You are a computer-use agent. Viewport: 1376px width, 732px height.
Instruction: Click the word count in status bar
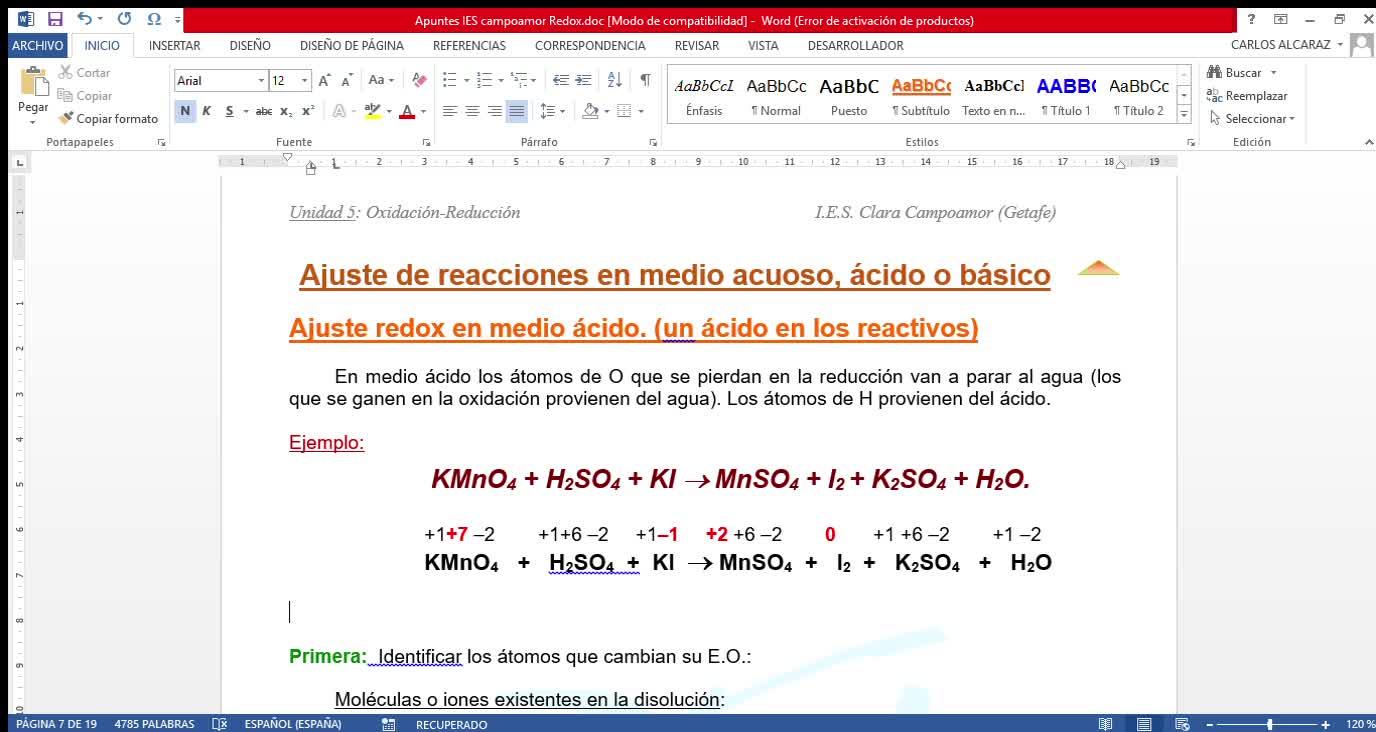point(154,724)
